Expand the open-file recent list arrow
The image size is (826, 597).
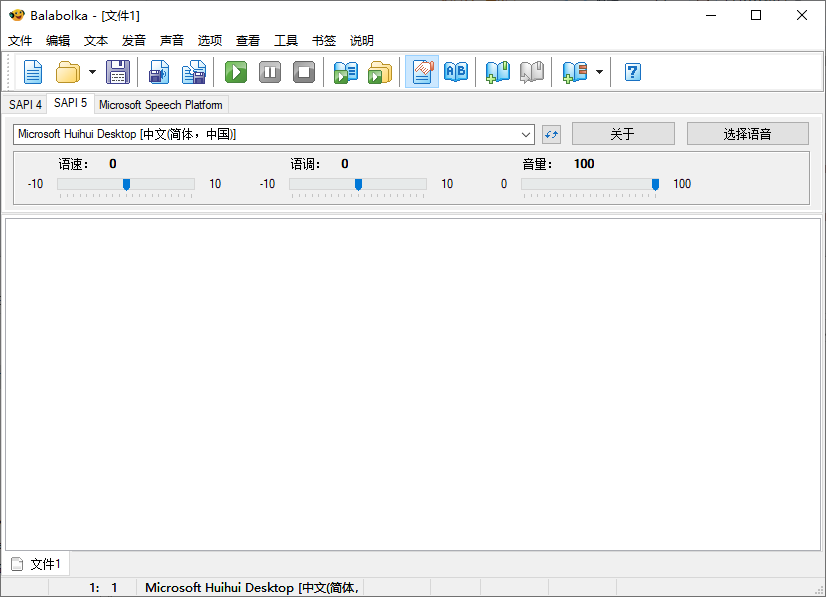(x=92, y=72)
